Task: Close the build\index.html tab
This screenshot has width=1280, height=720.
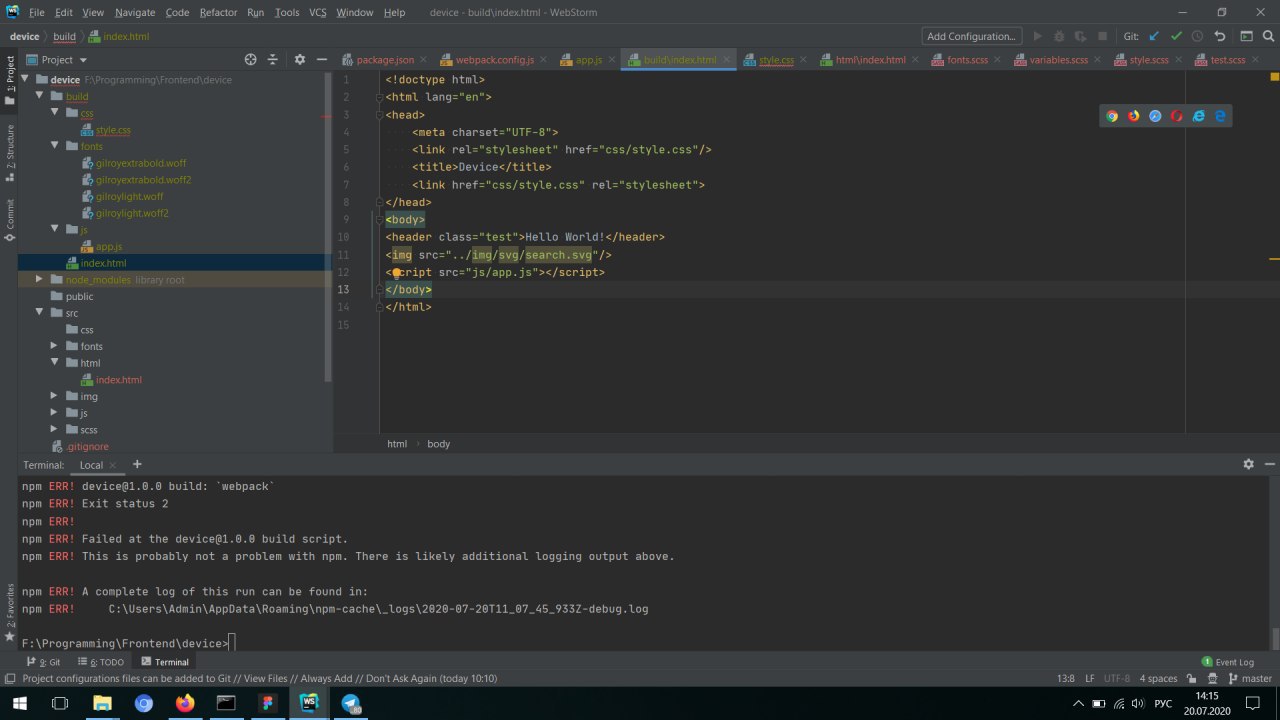Action: 726,60
